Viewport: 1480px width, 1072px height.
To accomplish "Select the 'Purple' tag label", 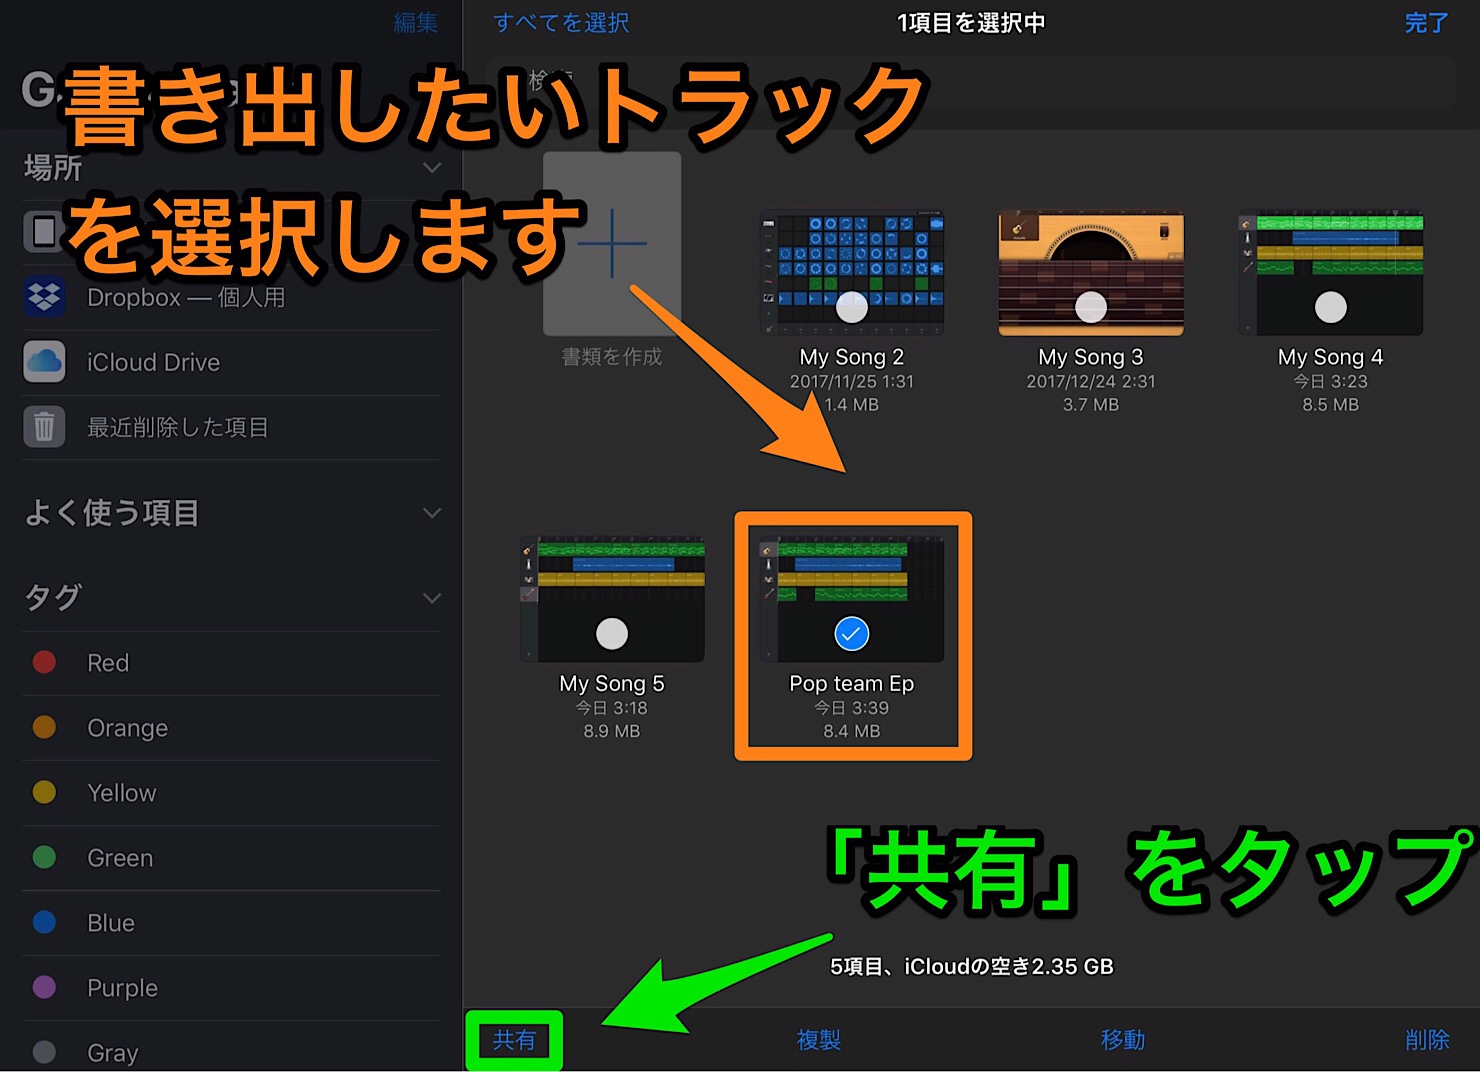I will coord(122,988).
